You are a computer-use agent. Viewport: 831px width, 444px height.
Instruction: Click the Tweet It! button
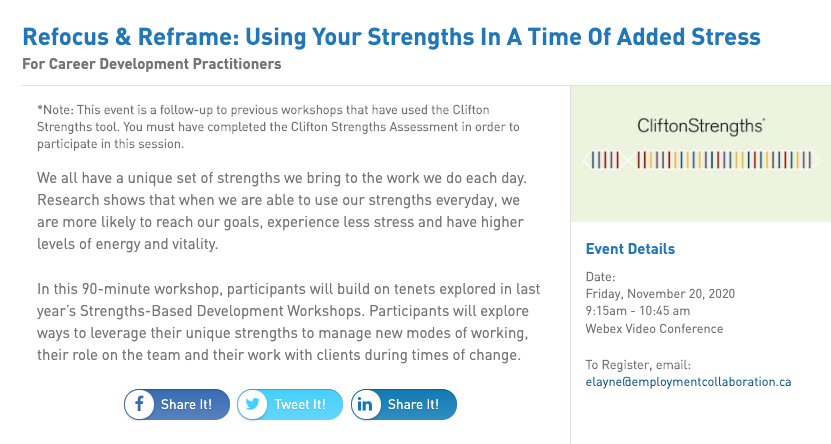(x=290, y=404)
